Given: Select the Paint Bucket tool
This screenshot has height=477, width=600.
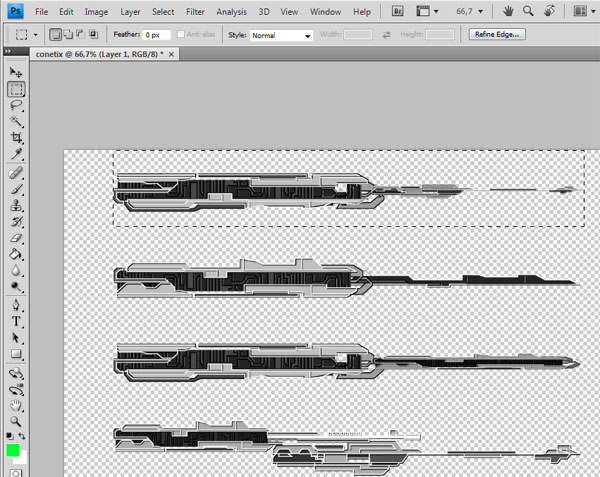Looking at the screenshot, I should coord(16,254).
